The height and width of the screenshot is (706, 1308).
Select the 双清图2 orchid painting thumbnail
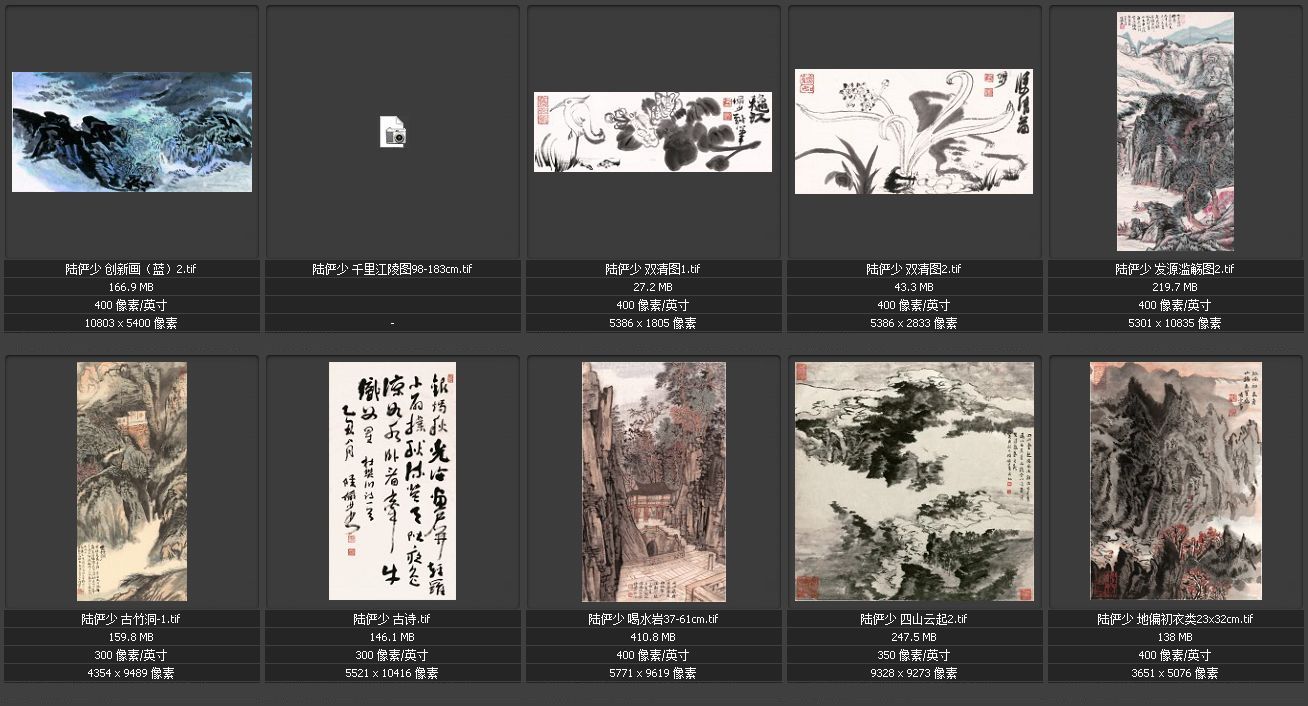pos(914,132)
